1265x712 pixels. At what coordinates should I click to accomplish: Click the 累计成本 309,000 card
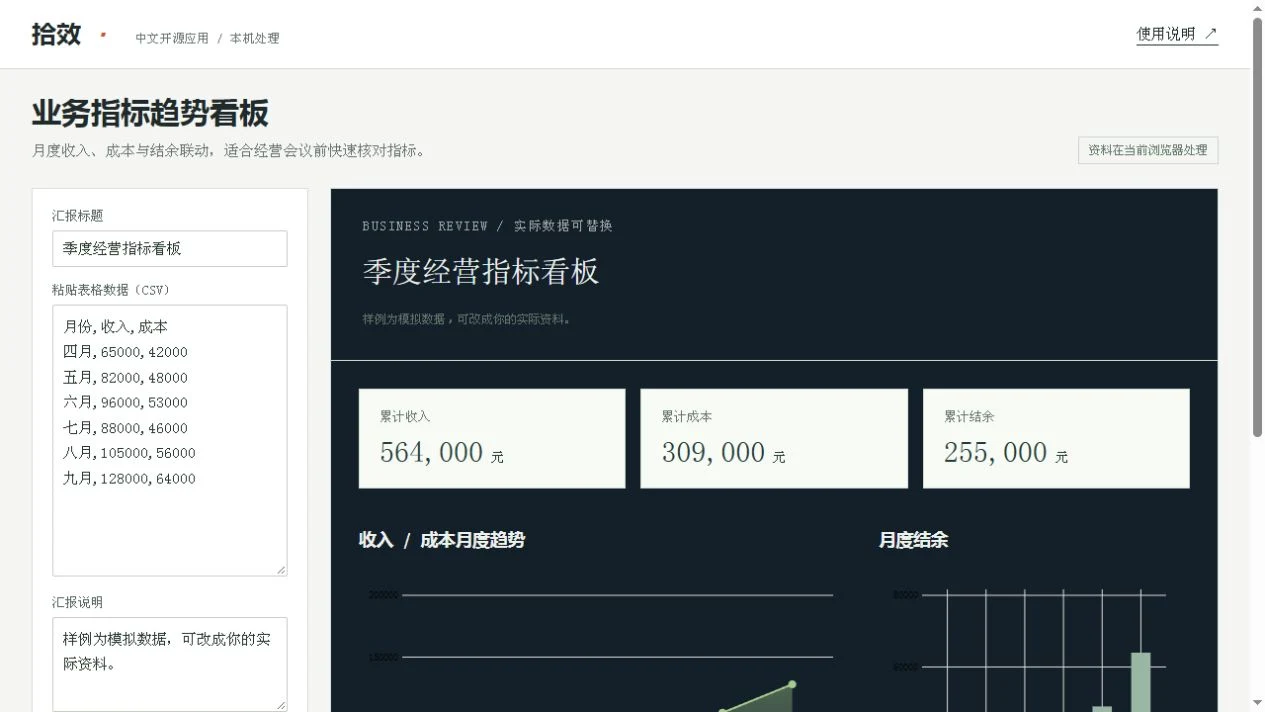[x=774, y=439]
